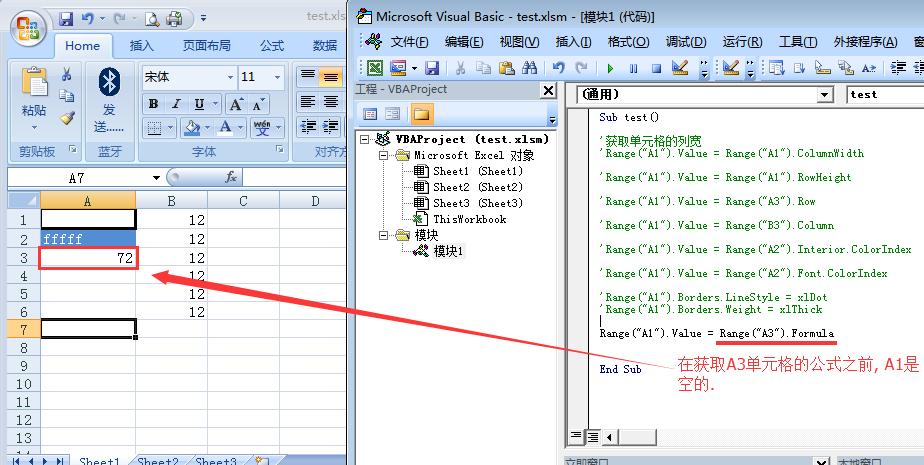This screenshot has width=924, height=465.
Task: Toggle middle vertical alignment button
Action: (x=331, y=77)
